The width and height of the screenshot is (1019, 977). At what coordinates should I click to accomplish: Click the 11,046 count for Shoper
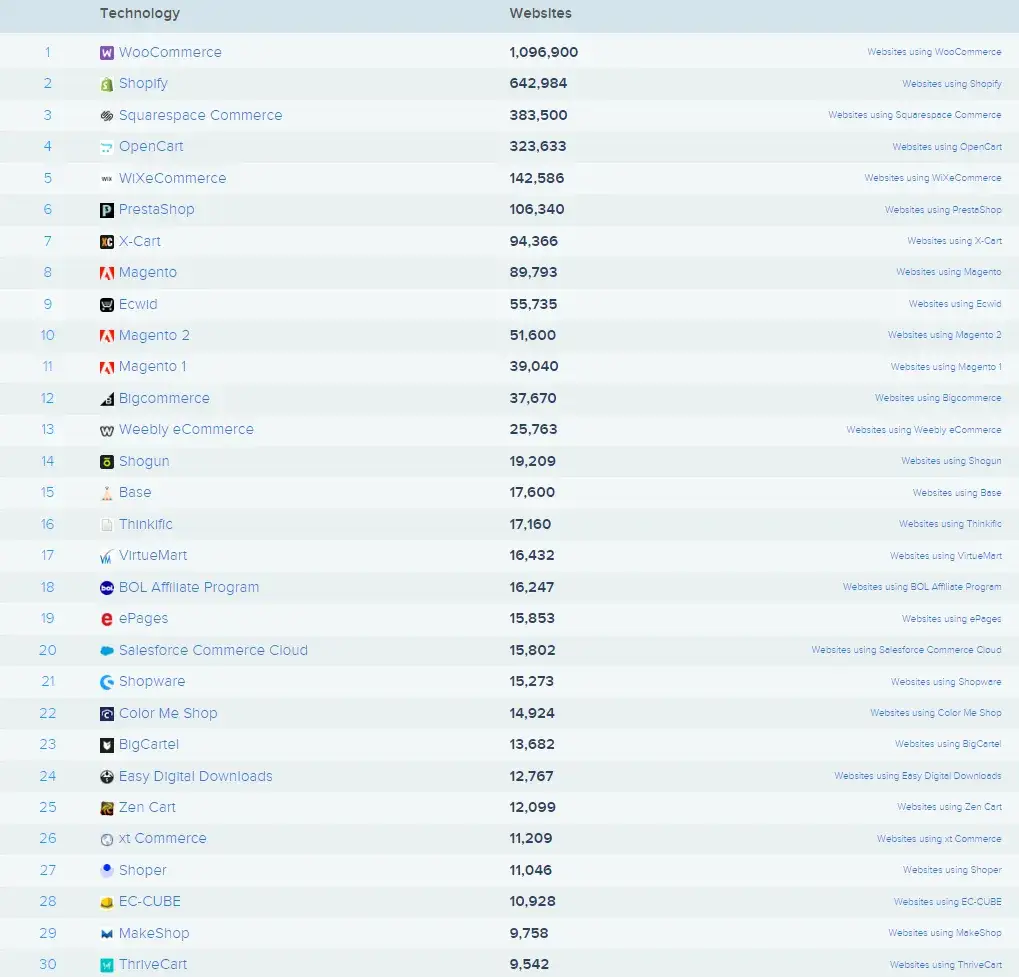click(x=530, y=870)
